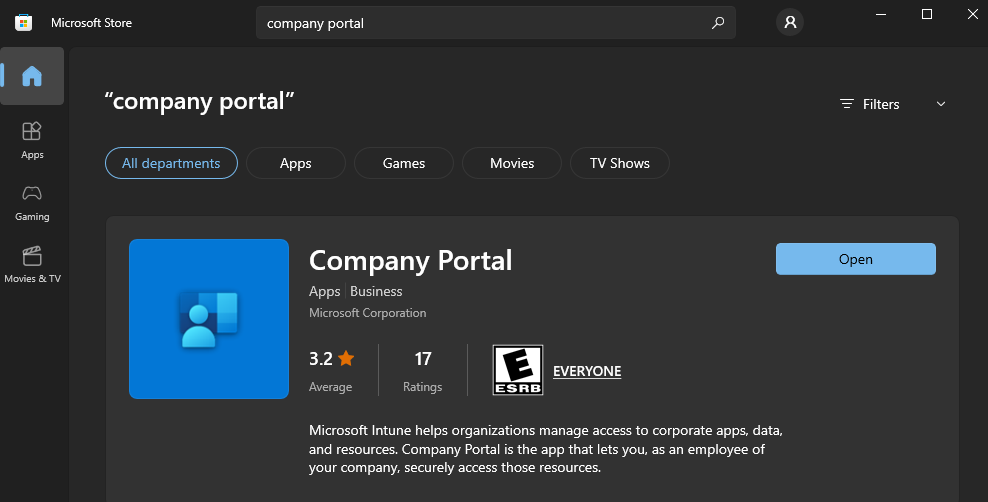Minimize the Microsoft Store window
Image resolution: width=988 pixels, height=502 pixels.
coord(881,14)
